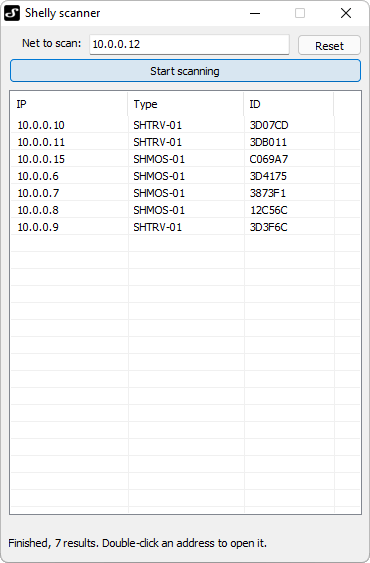Click the ID cell 3D07CD
The image size is (370, 563).
[269, 125]
